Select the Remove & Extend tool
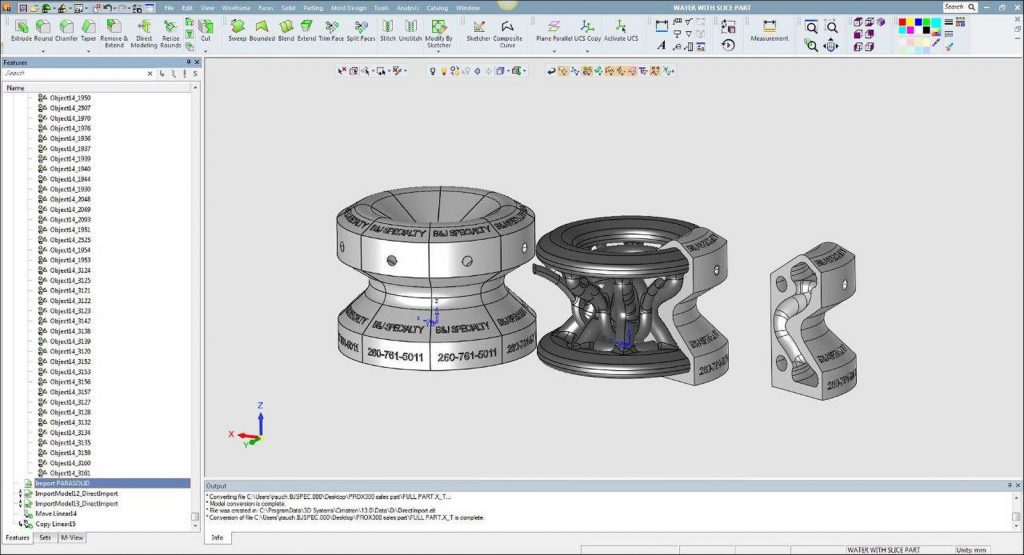This screenshot has height=555, width=1024. 114,33
